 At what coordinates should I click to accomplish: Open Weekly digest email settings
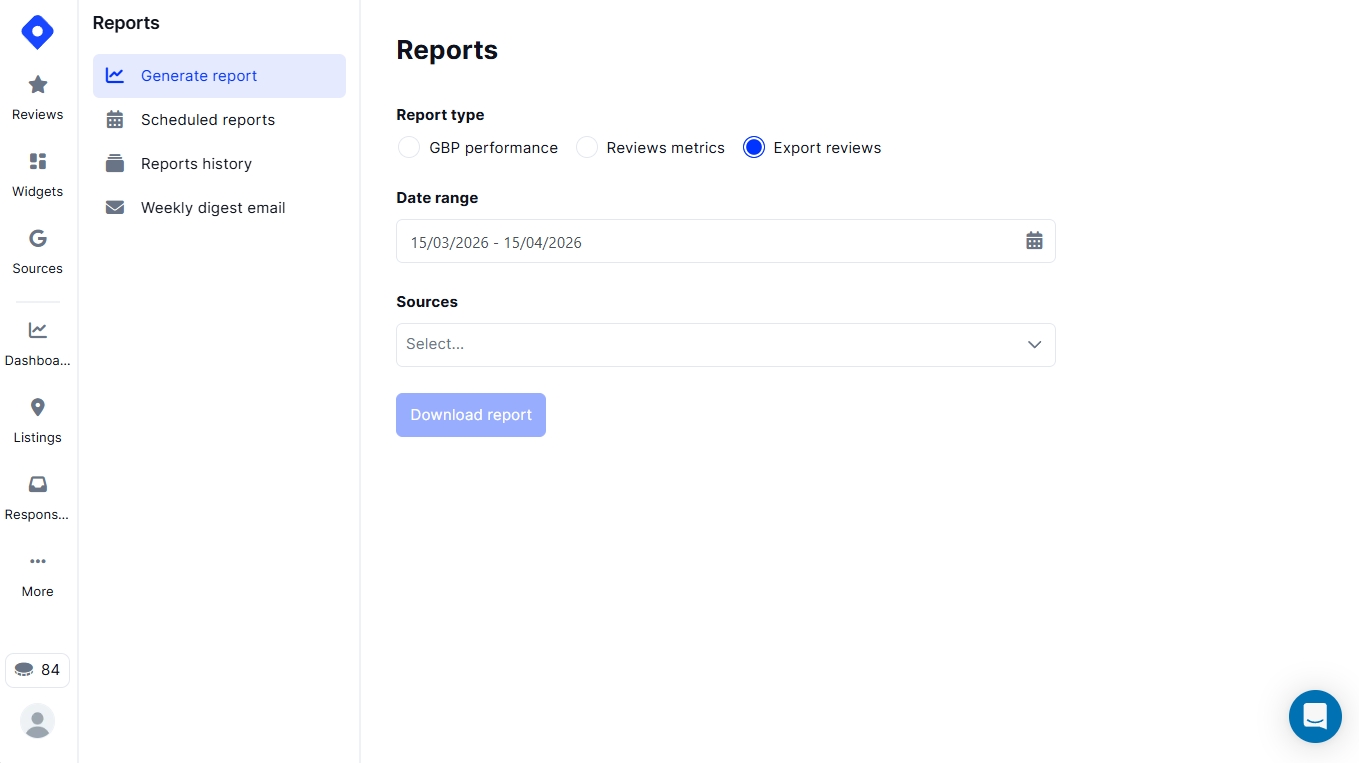click(213, 208)
